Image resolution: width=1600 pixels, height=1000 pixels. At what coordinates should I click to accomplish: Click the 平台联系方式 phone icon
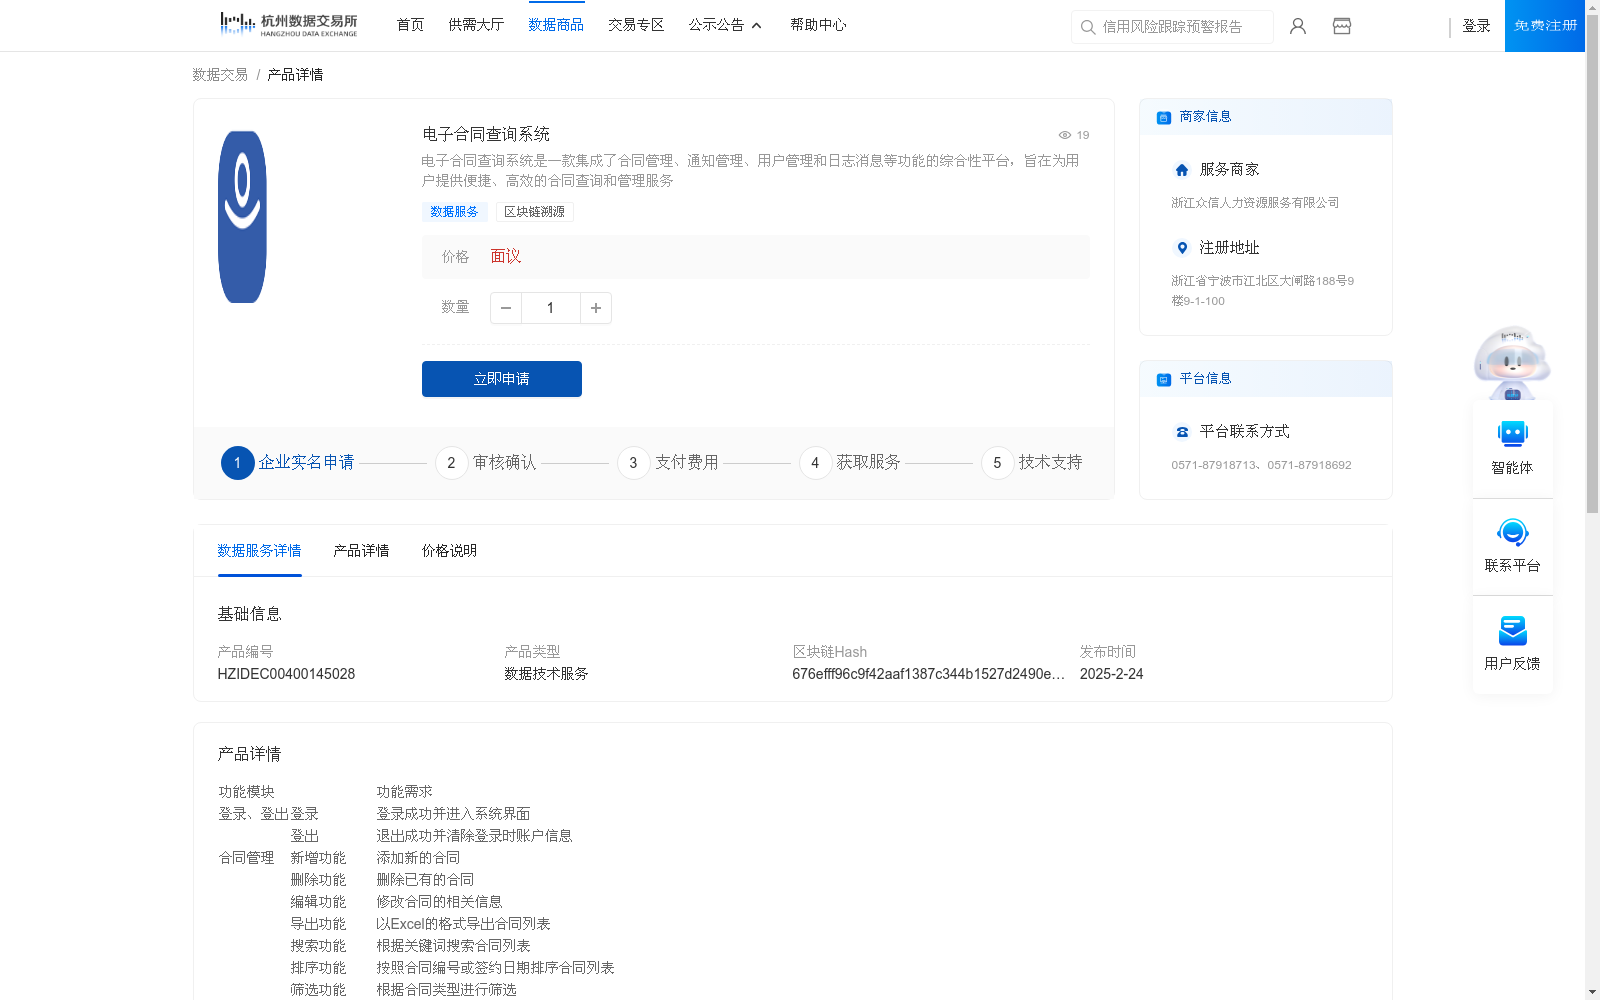(x=1182, y=432)
